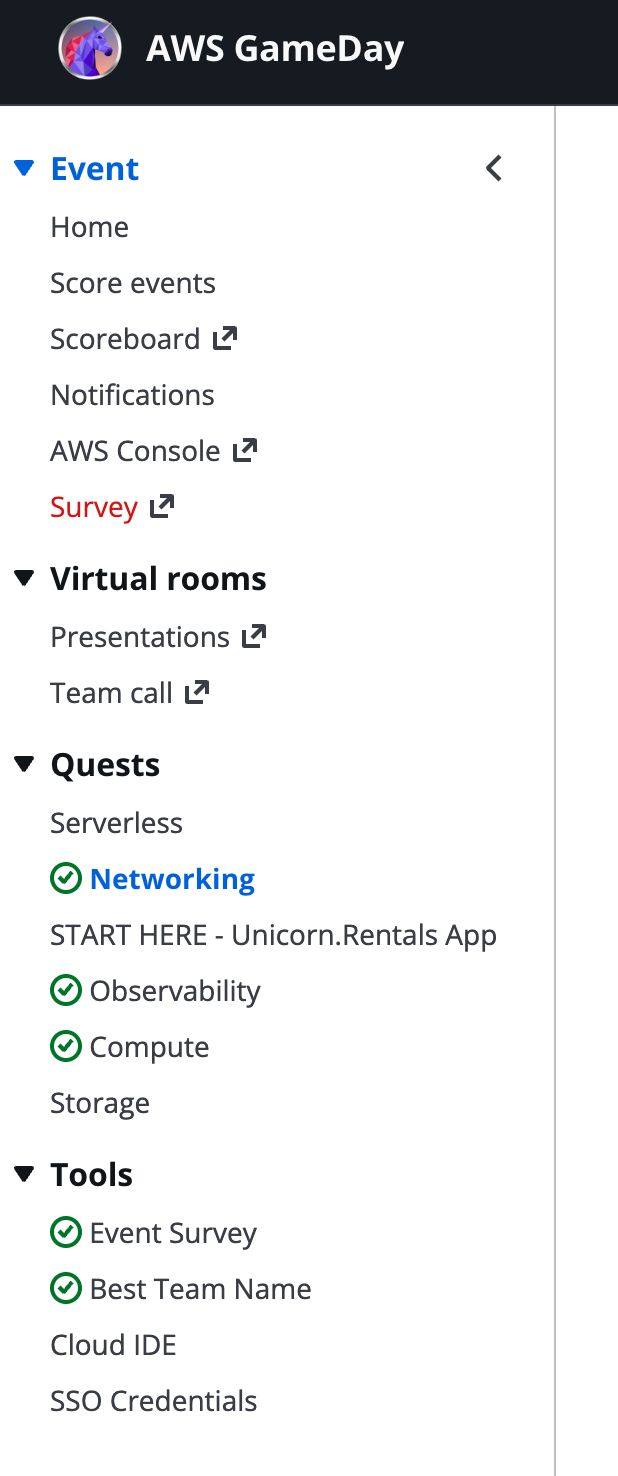The image size is (618, 1476).
Task: Click the AWS GameDay unicorn logo
Action: tap(89, 47)
